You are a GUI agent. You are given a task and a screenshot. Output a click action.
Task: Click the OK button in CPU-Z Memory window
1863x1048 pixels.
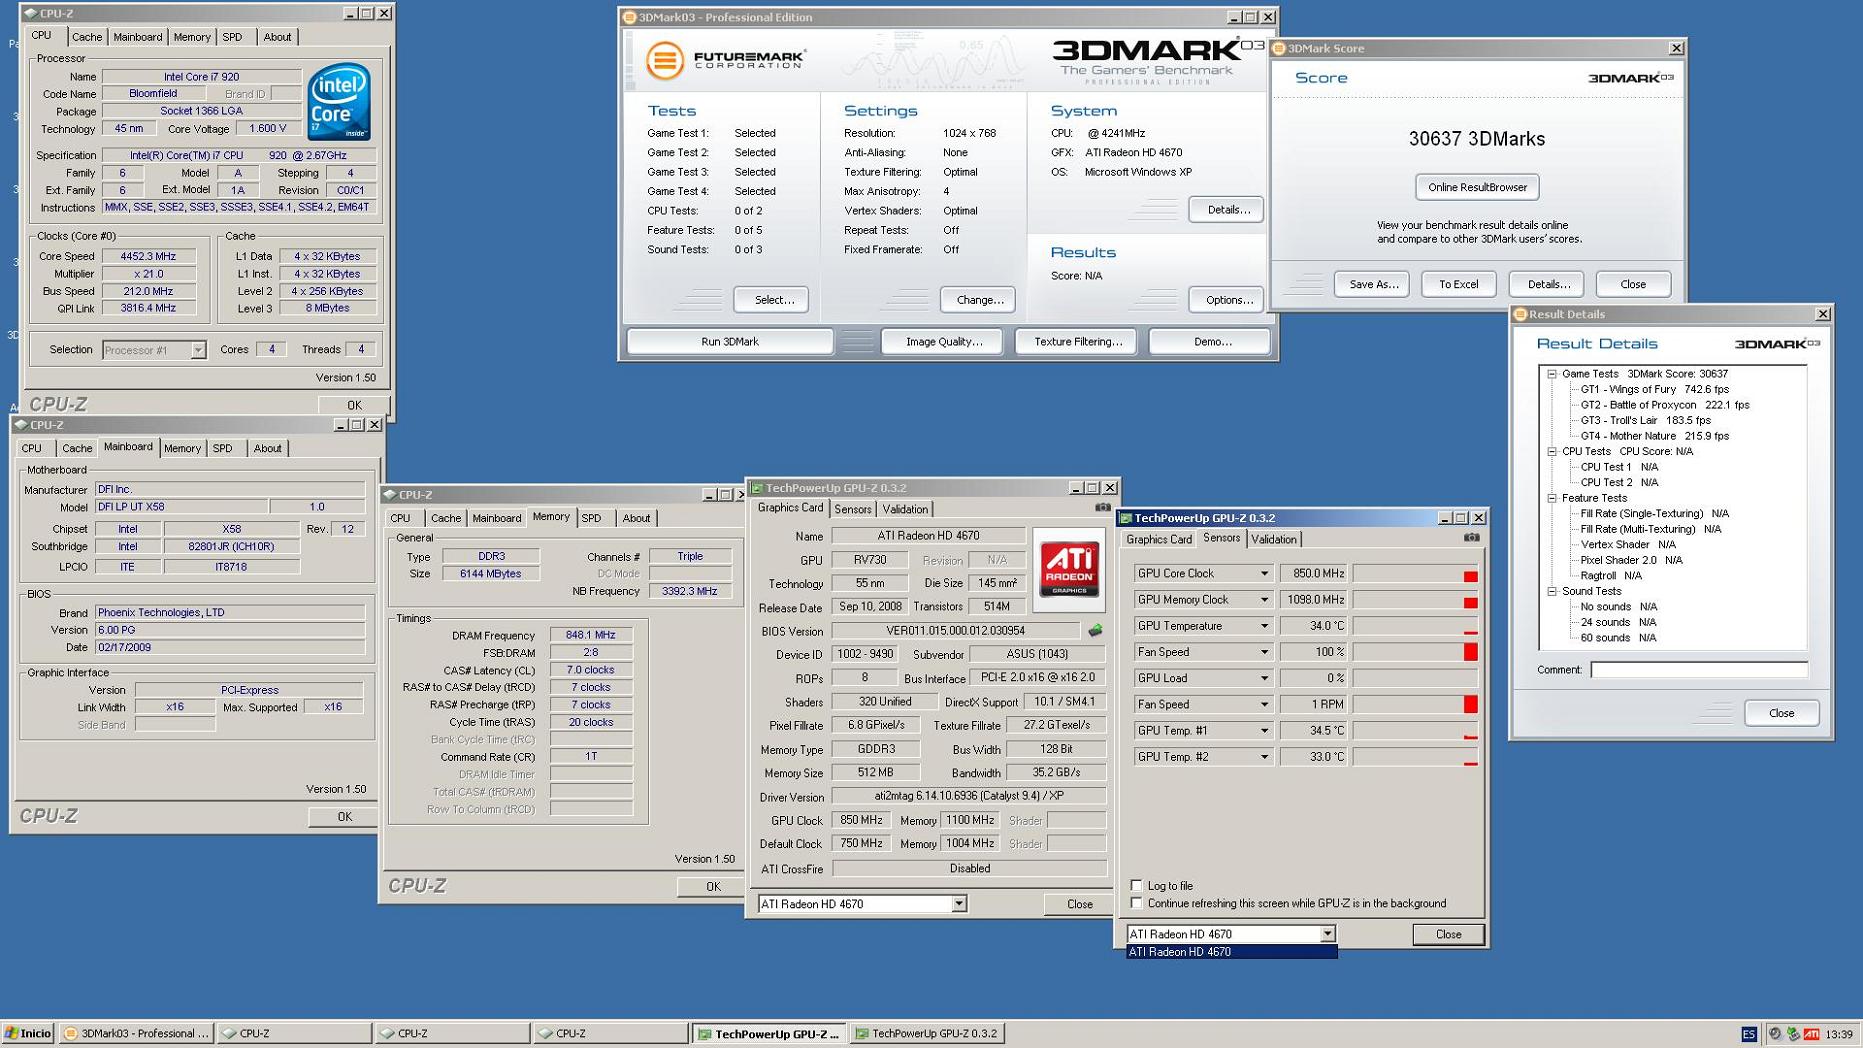[x=712, y=886]
